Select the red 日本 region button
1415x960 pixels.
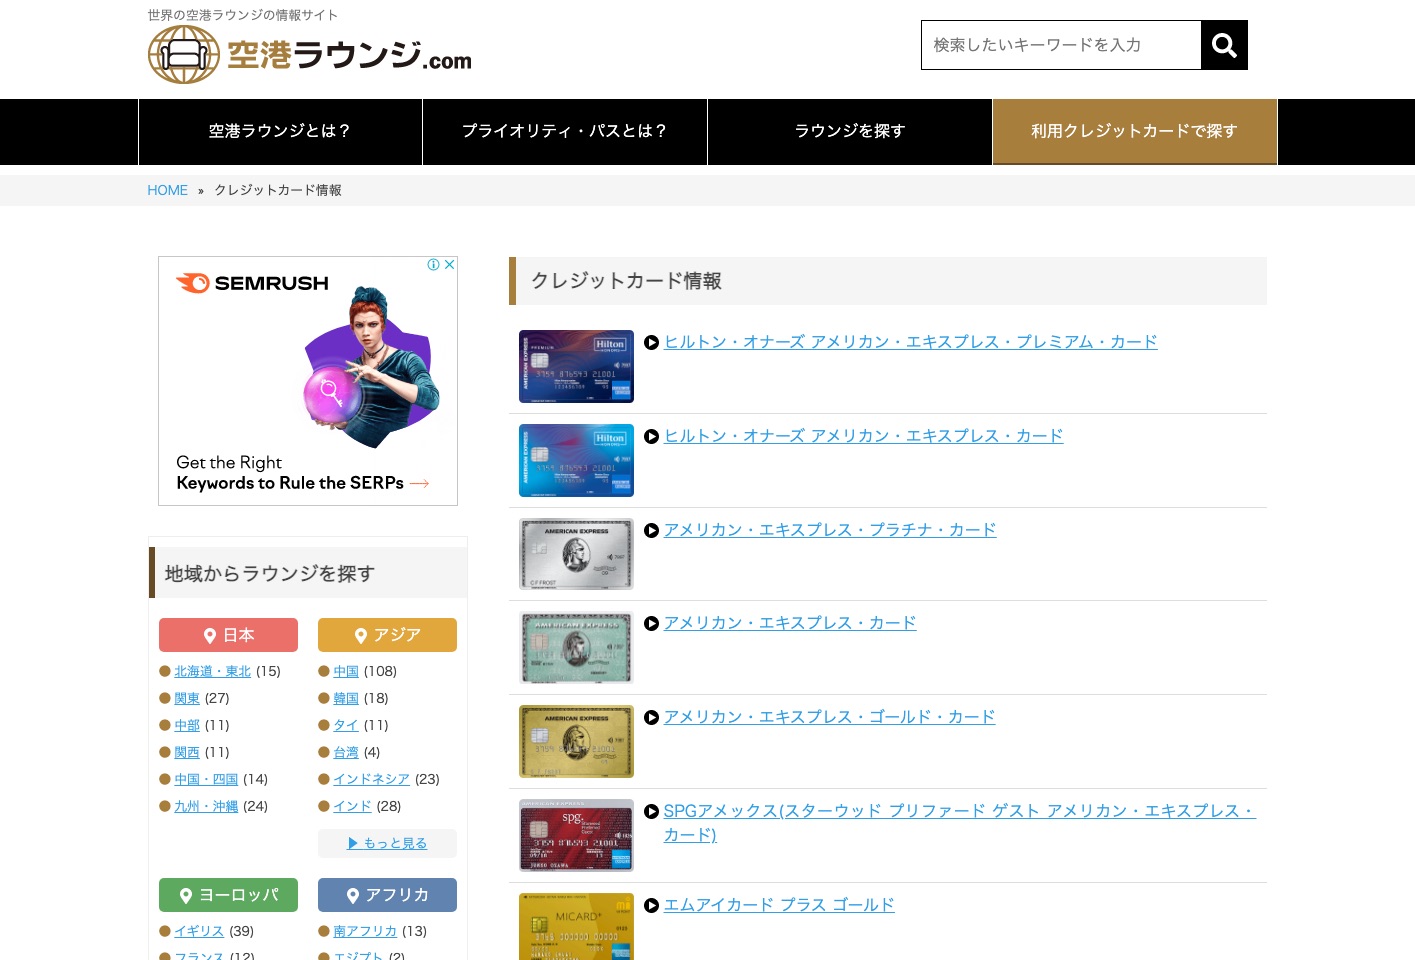click(x=228, y=635)
